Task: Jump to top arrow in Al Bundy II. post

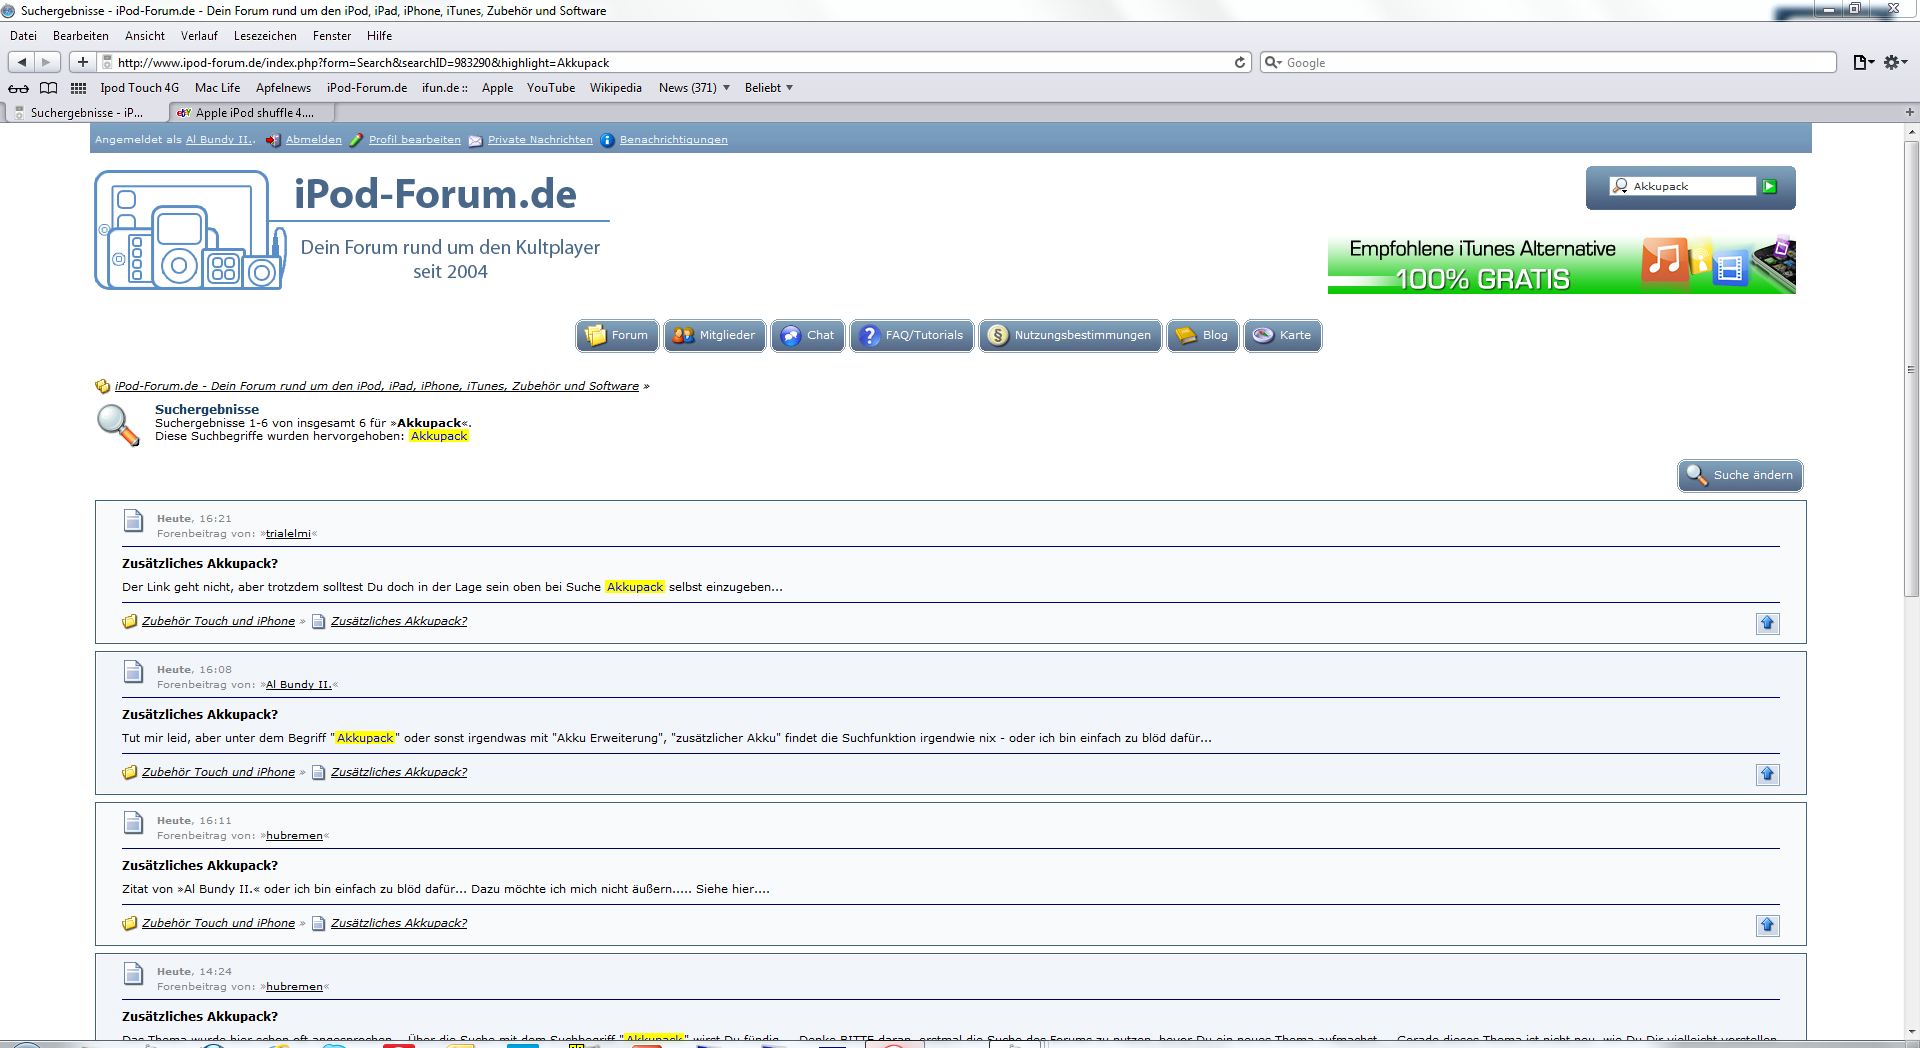Action: click(1767, 774)
